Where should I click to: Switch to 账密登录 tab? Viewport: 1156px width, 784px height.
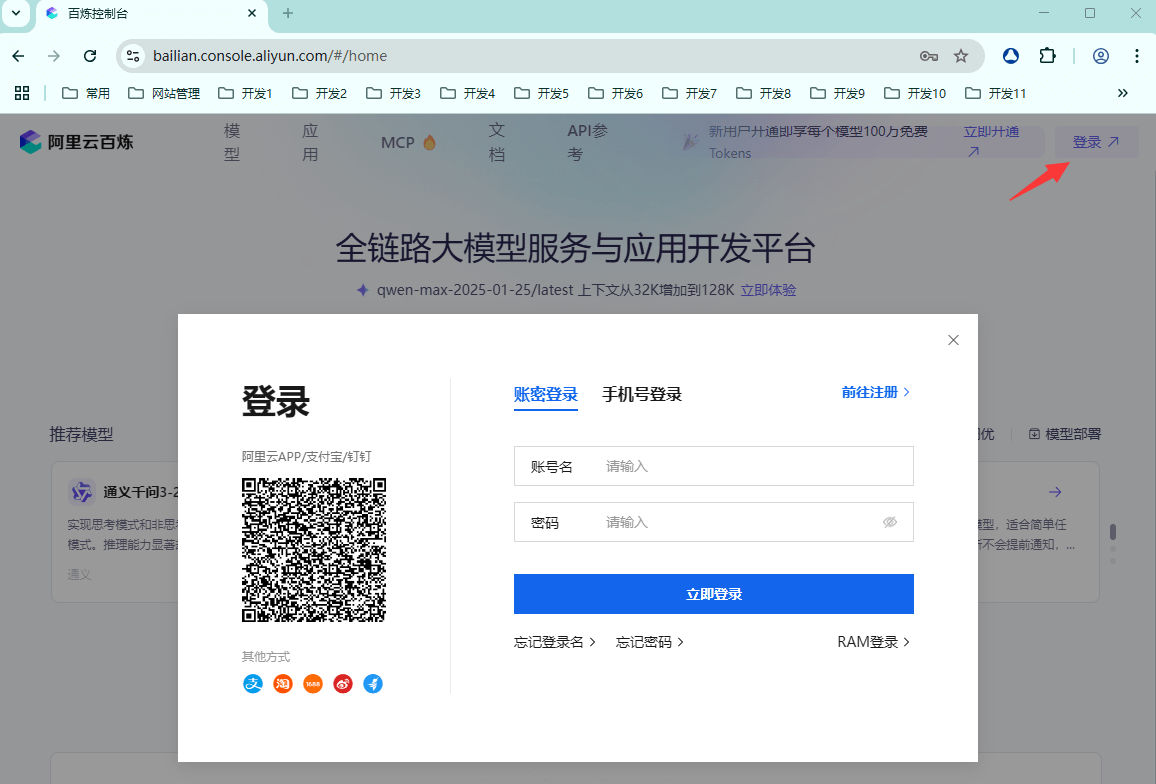(546, 395)
